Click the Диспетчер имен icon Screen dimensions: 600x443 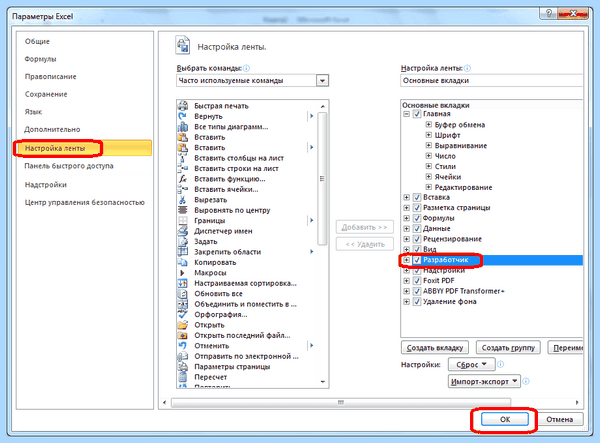click(x=183, y=231)
